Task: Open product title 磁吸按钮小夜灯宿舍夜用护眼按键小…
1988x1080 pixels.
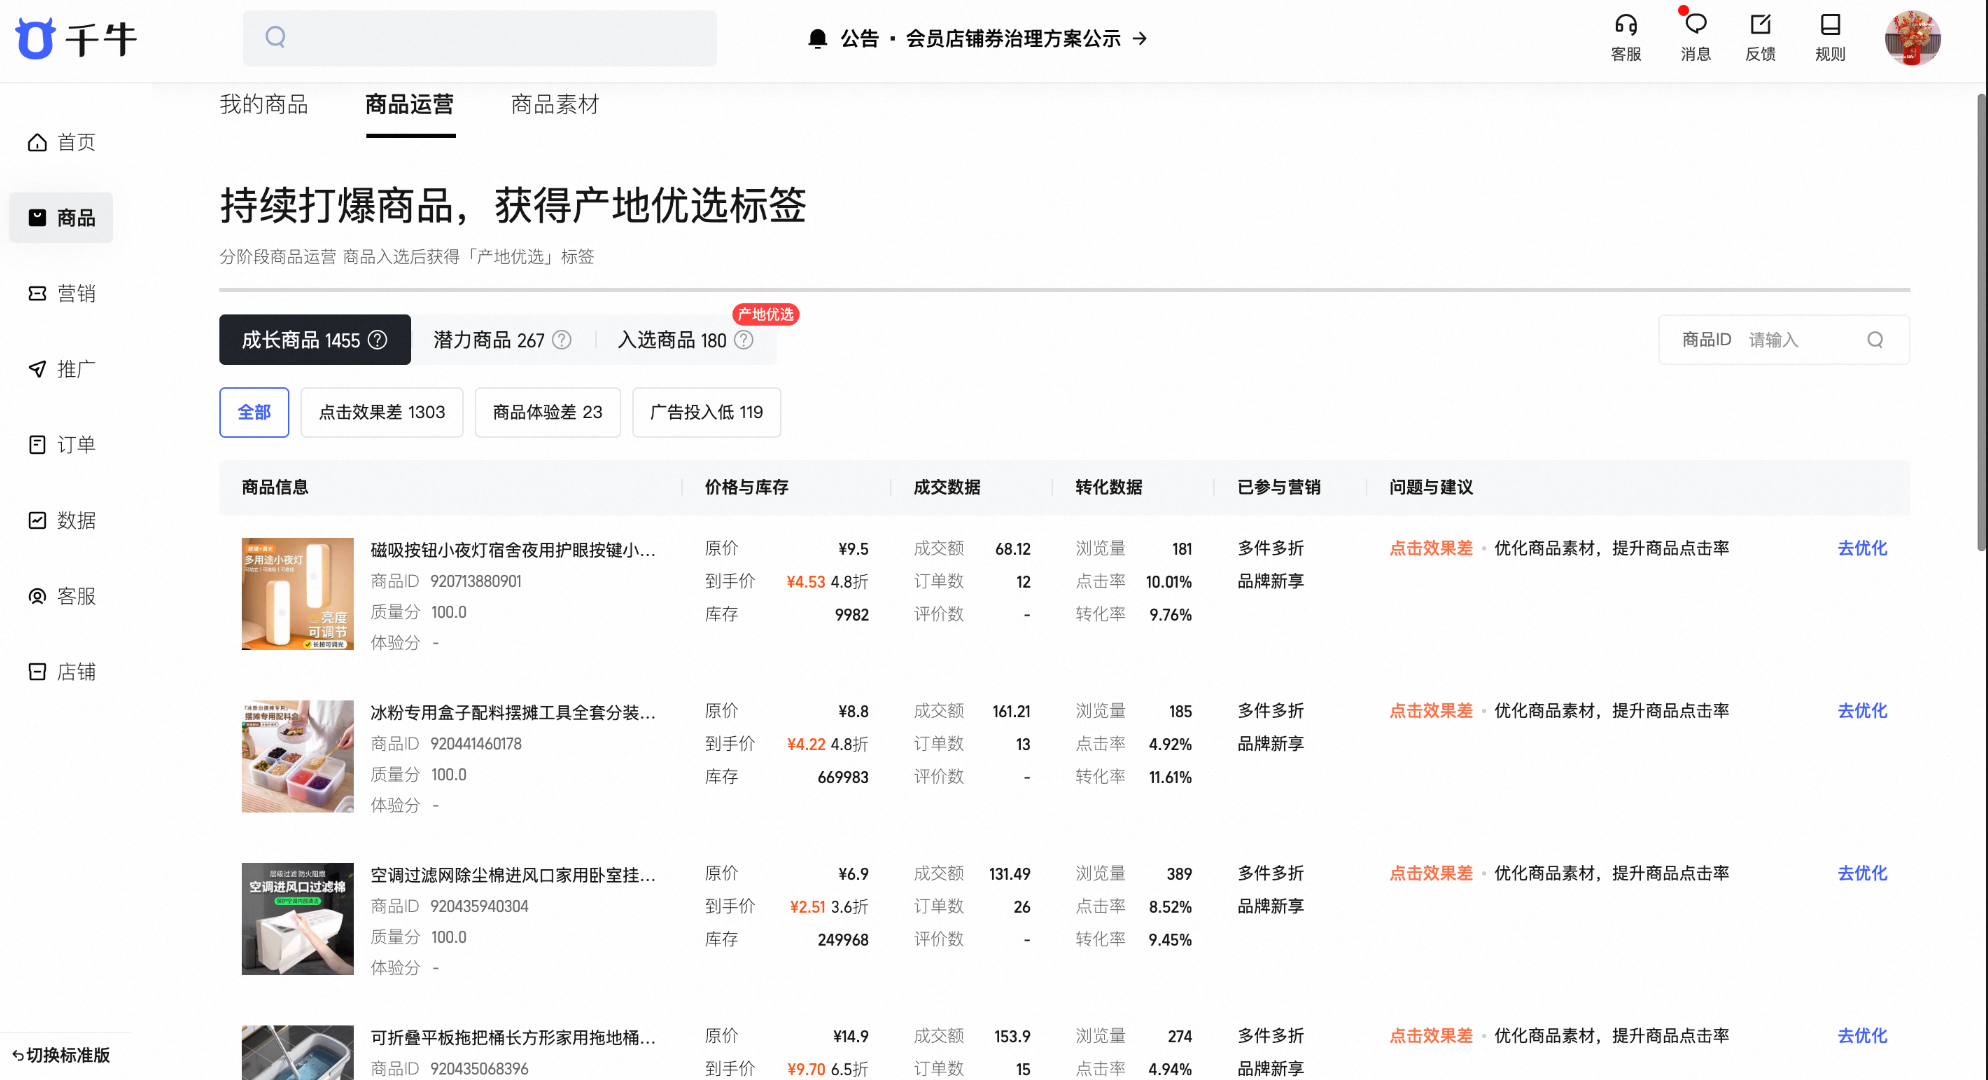Action: point(513,550)
